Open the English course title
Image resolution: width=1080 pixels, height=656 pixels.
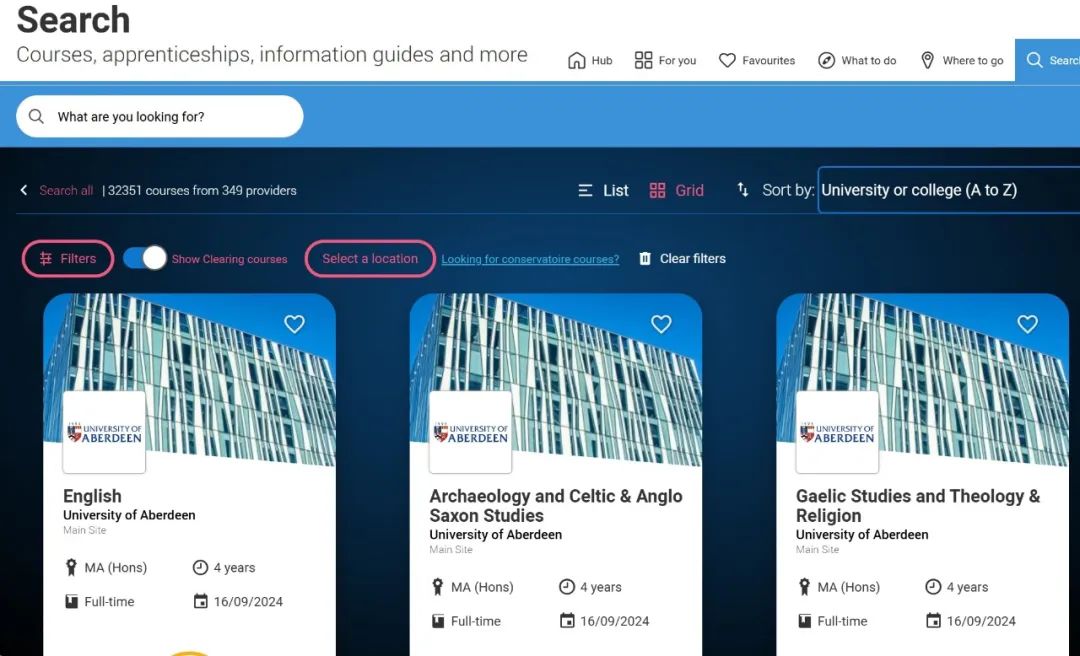pos(92,496)
